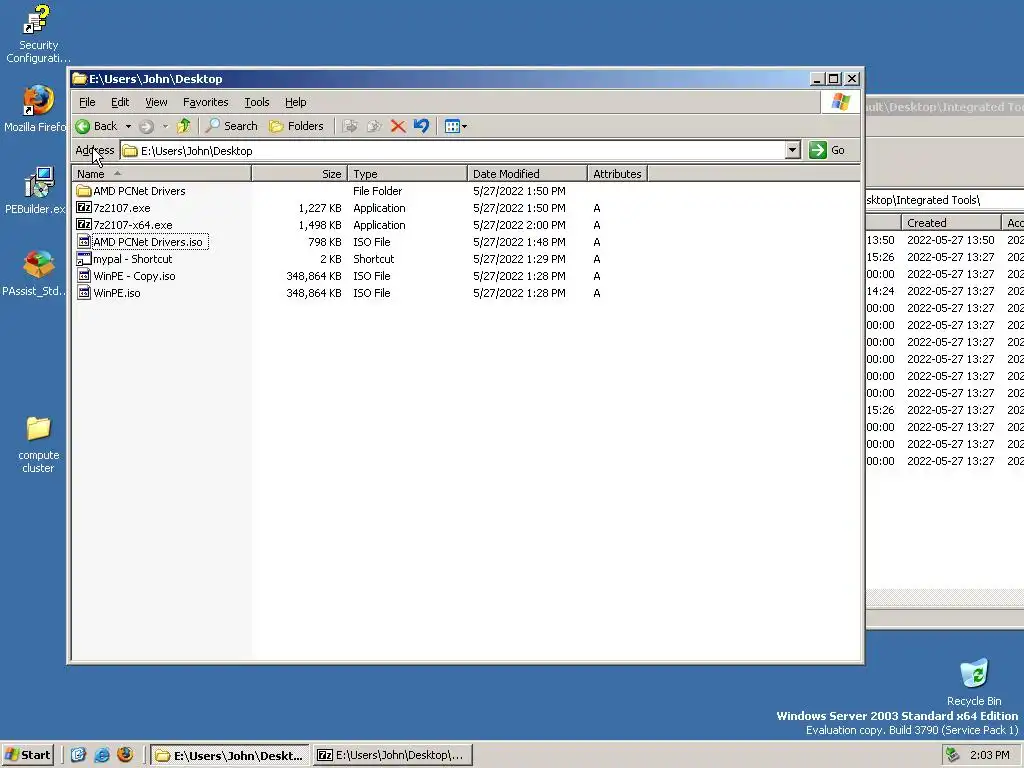Sort by Size column header
Screen dimensions: 1024x768
[x=300, y=174]
